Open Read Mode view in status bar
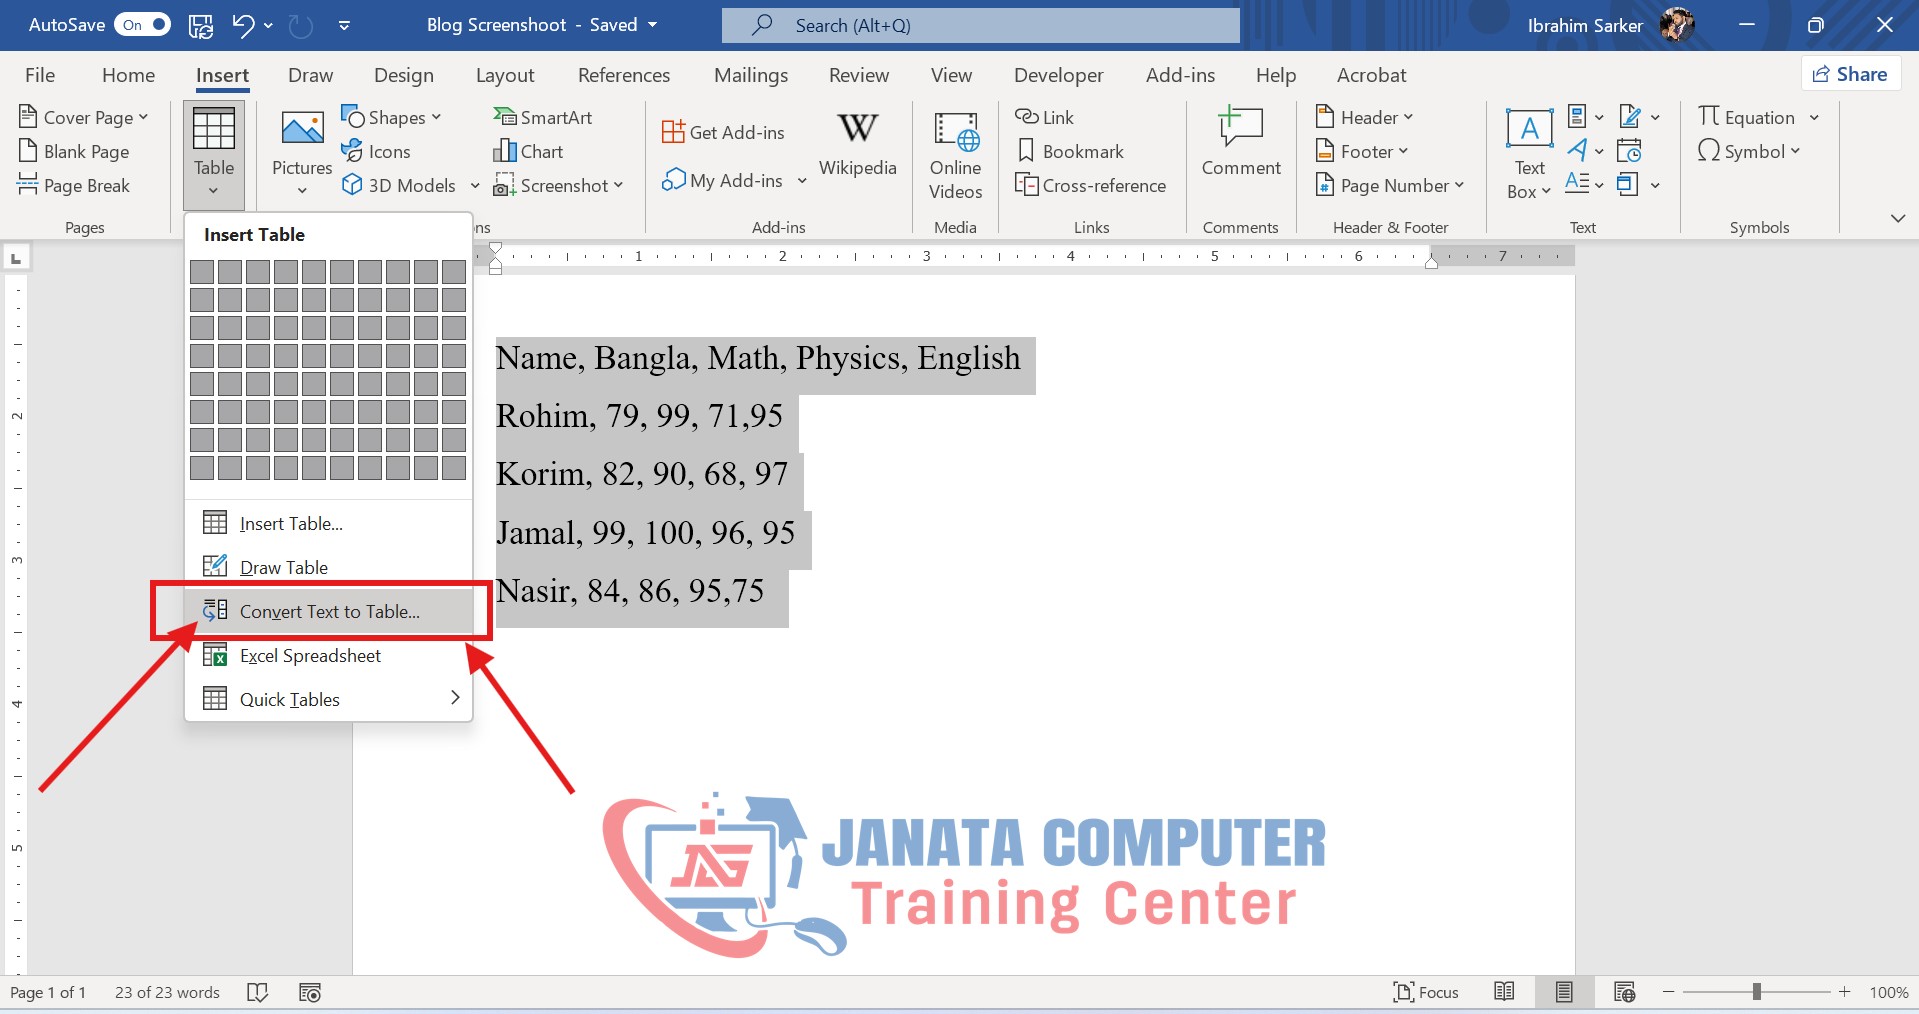Screen dimensions: 1919x1014 point(1504,992)
